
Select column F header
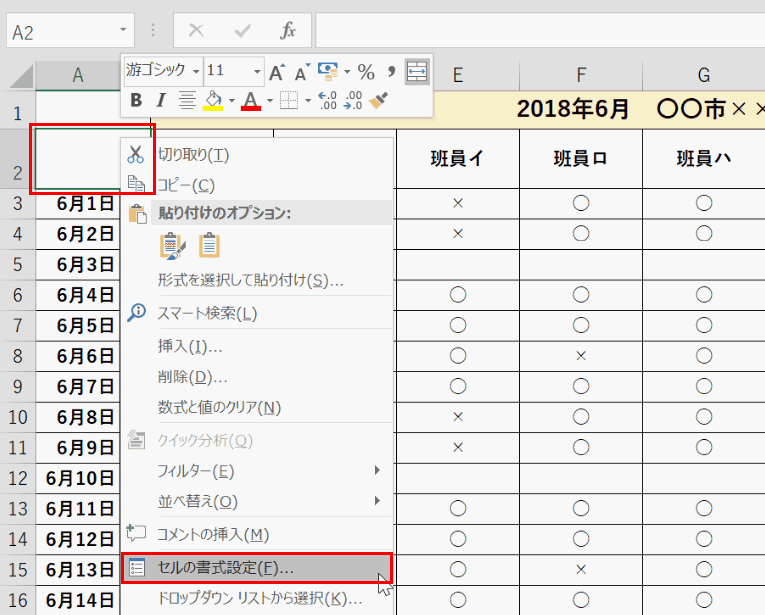click(x=581, y=76)
